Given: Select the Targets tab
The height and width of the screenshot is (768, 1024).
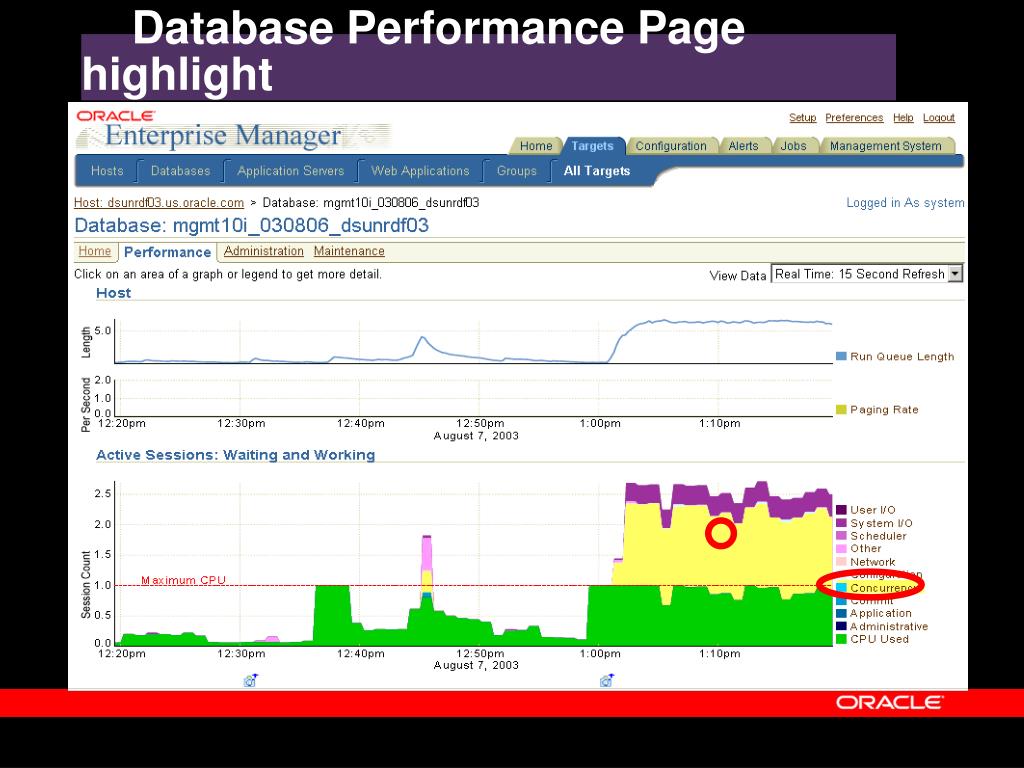Looking at the screenshot, I should pyautogui.click(x=592, y=146).
